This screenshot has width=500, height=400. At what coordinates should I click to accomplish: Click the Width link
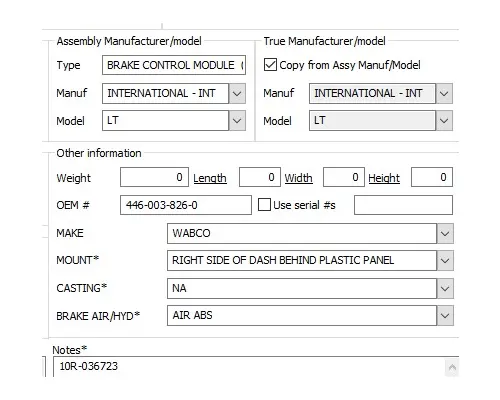[299, 178]
